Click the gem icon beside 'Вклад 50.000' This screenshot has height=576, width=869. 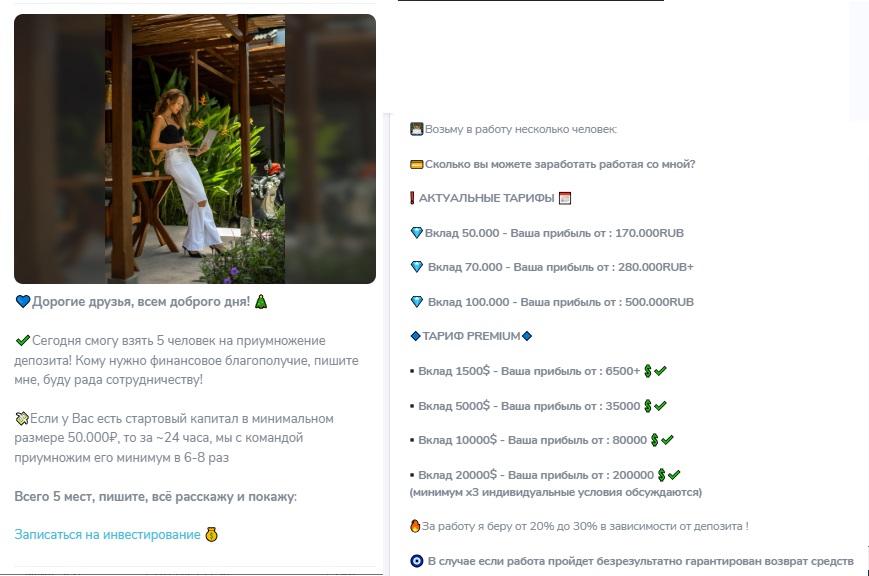(x=416, y=233)
